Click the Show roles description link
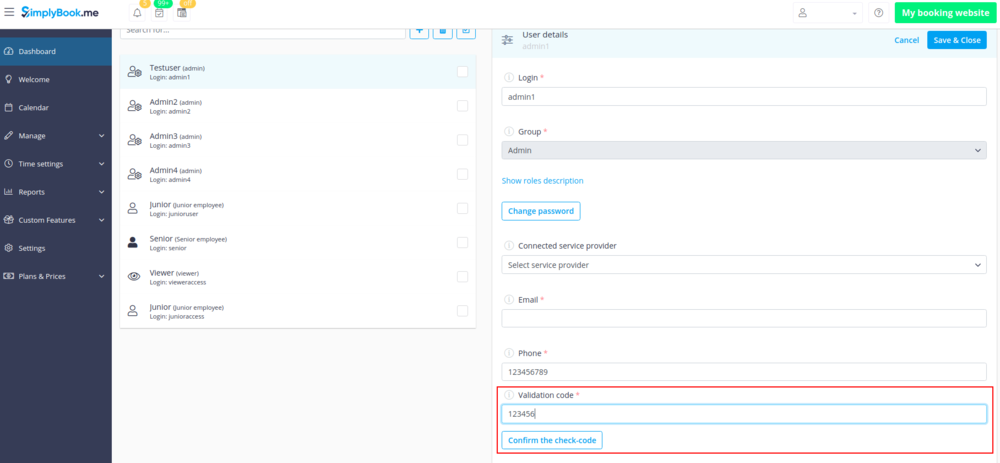Screen dimensions: 1000x463 tap(542, 181)
